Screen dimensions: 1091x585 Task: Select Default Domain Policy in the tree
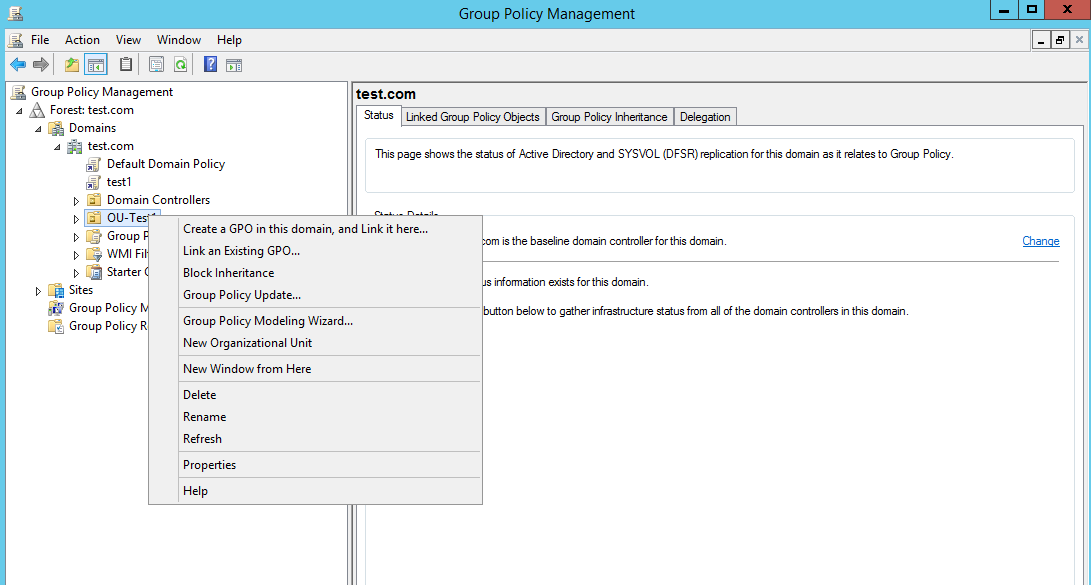(166, 164)
